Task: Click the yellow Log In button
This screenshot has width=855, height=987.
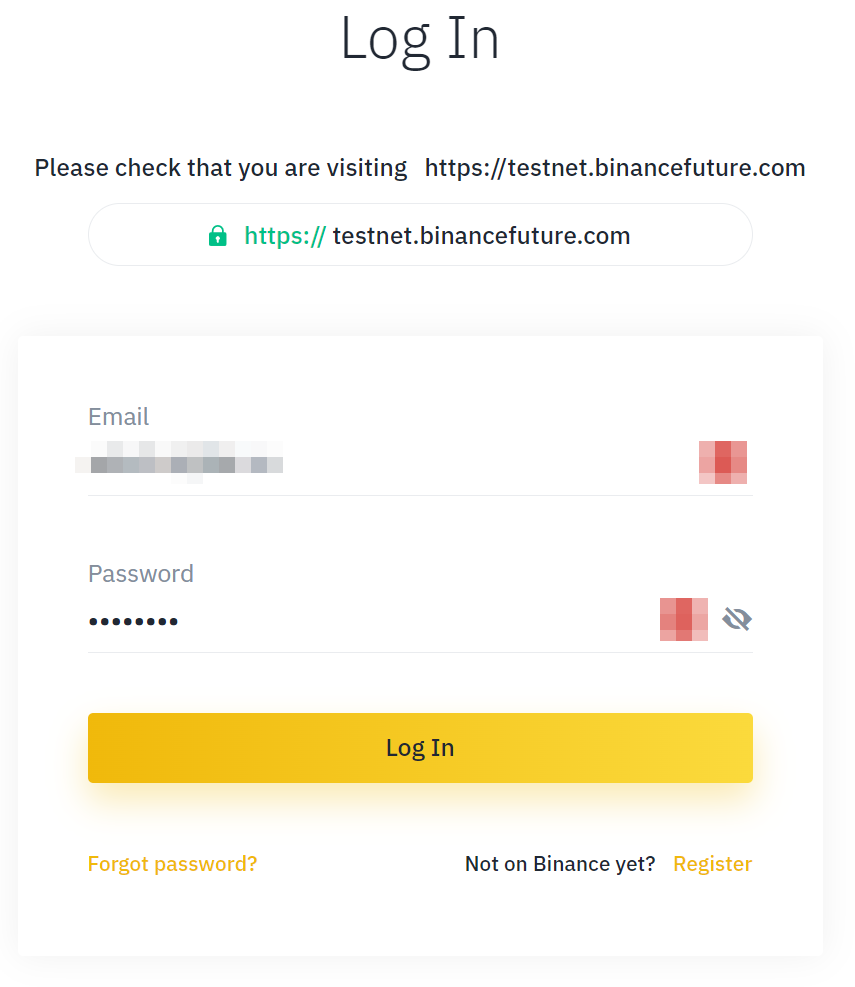Action: click(420, 748)
